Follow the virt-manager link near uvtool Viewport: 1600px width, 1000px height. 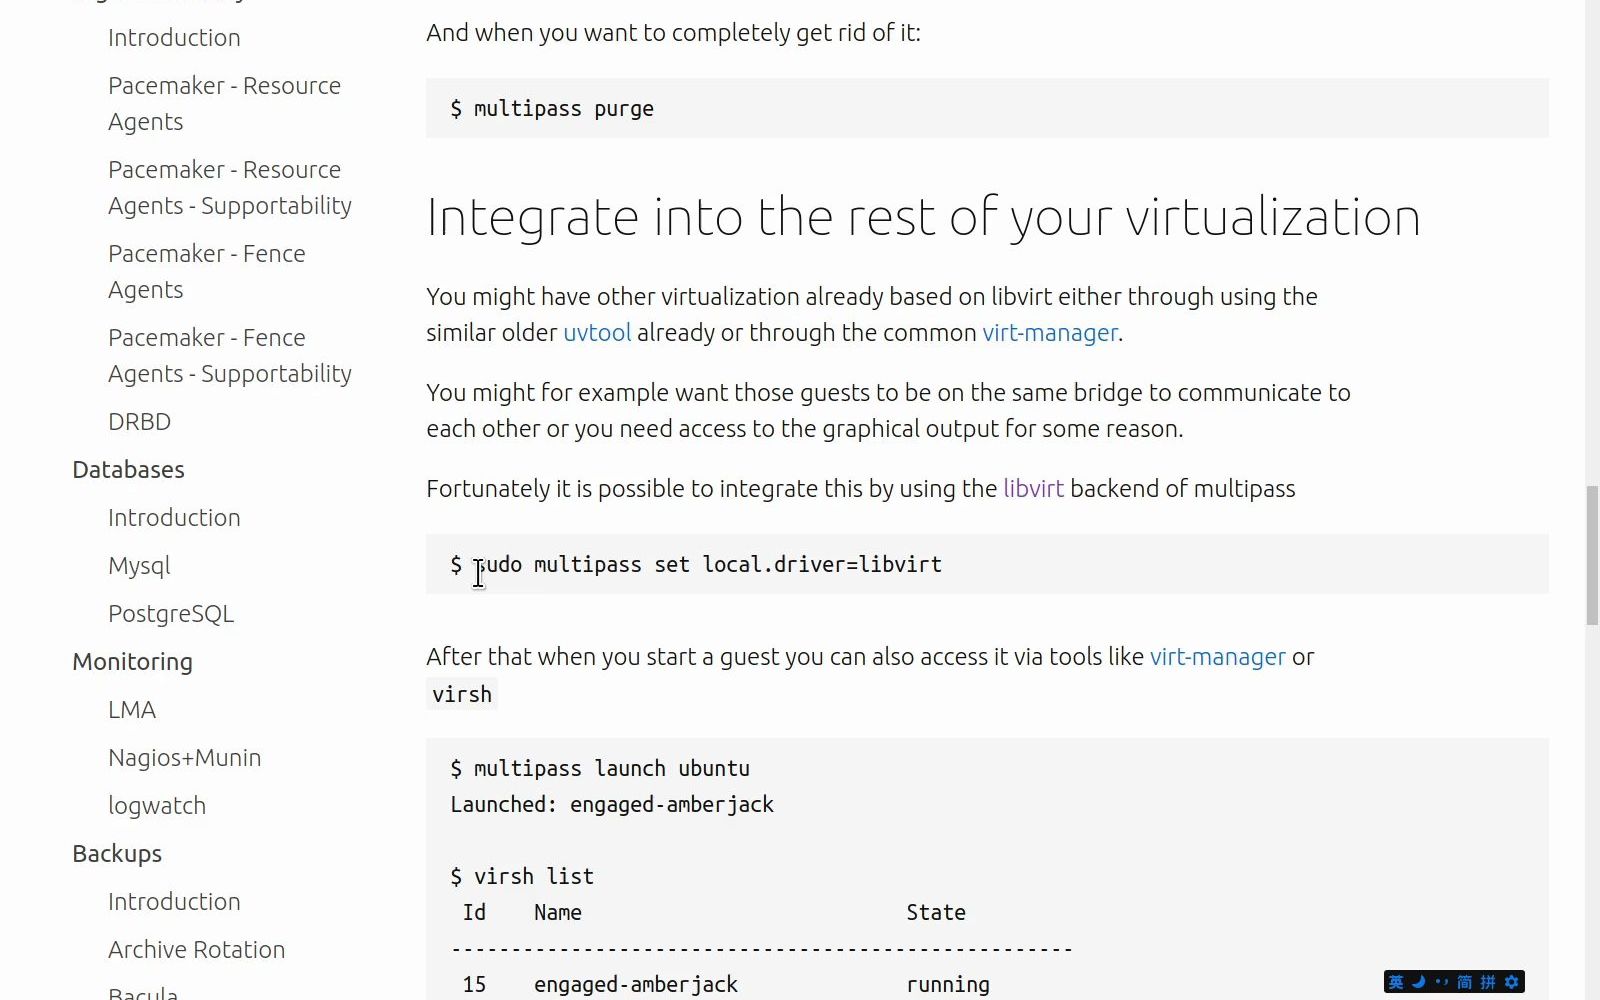click(1050, 333)
